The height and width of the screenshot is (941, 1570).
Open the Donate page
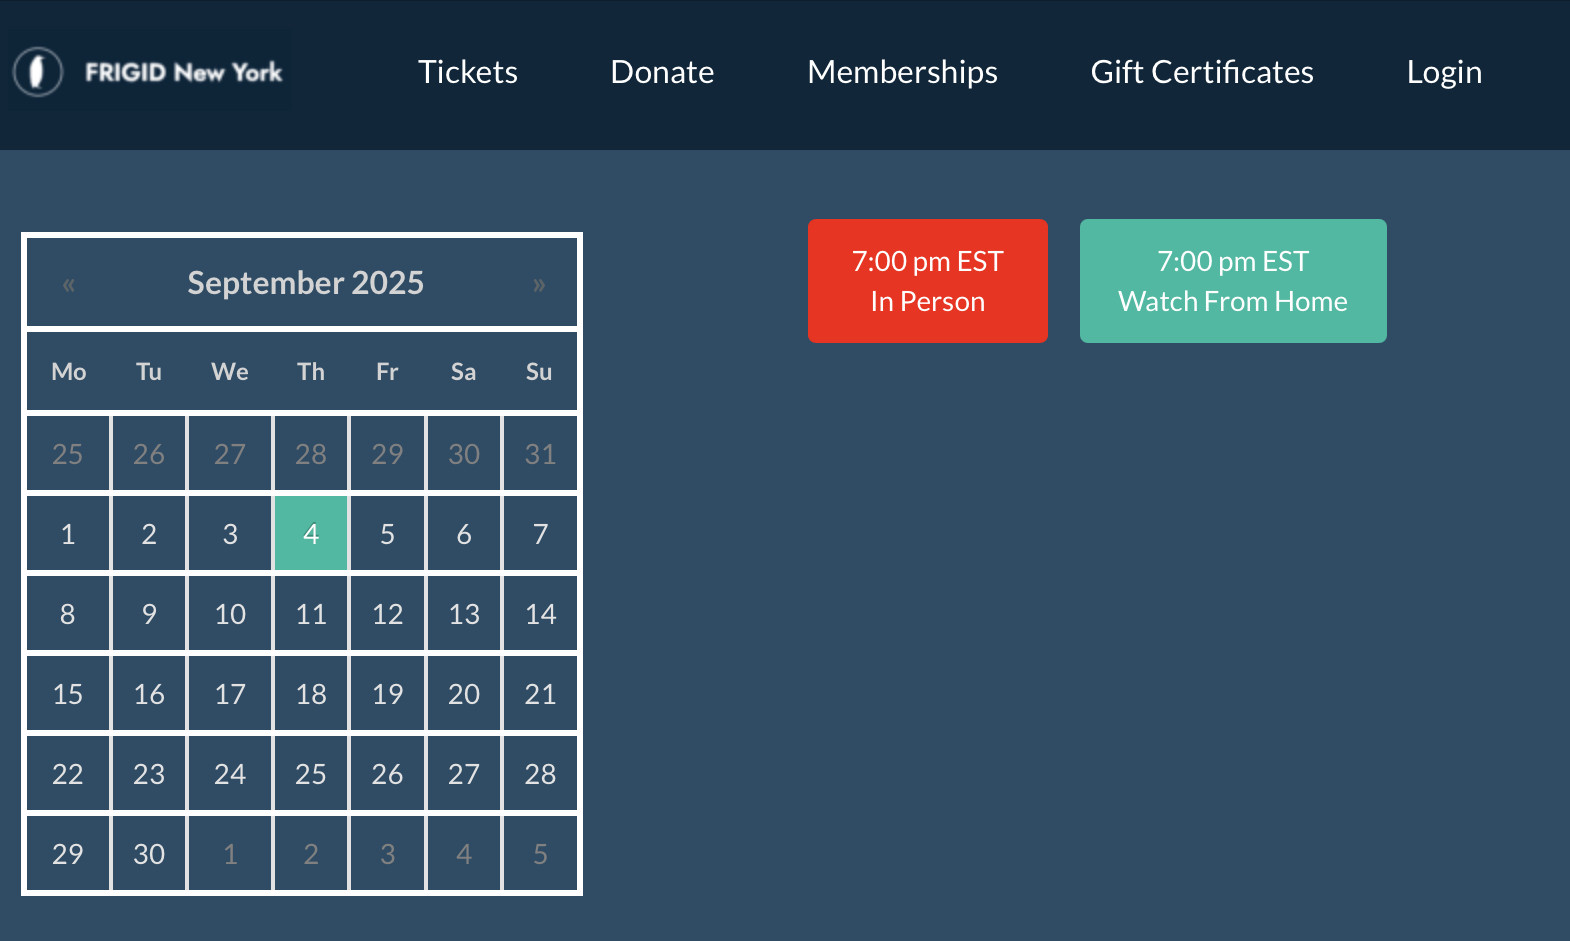pos(662,72)
